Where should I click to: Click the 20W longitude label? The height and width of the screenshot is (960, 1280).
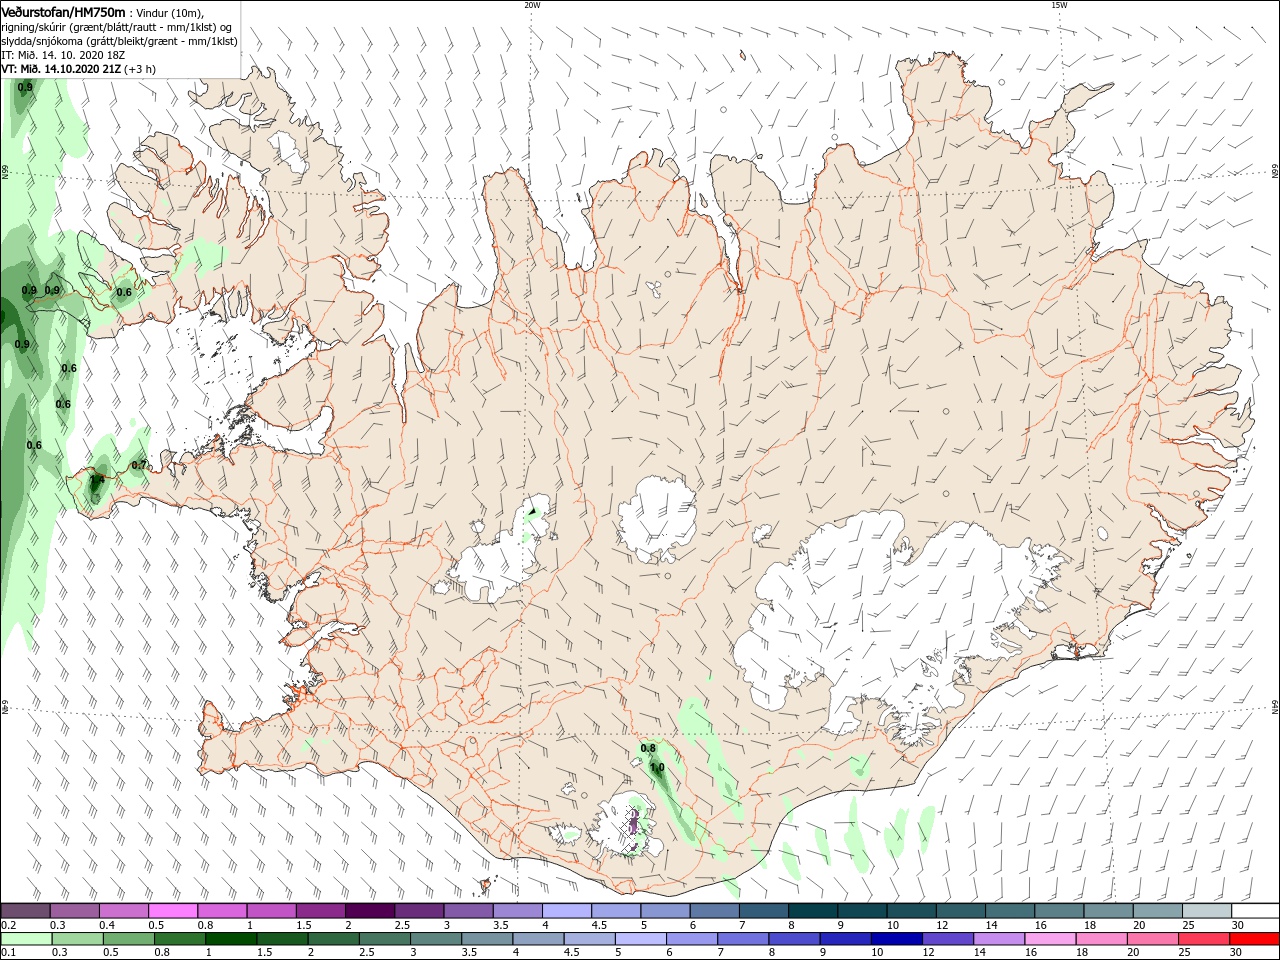pyautogui.click(x=532, y=5)
